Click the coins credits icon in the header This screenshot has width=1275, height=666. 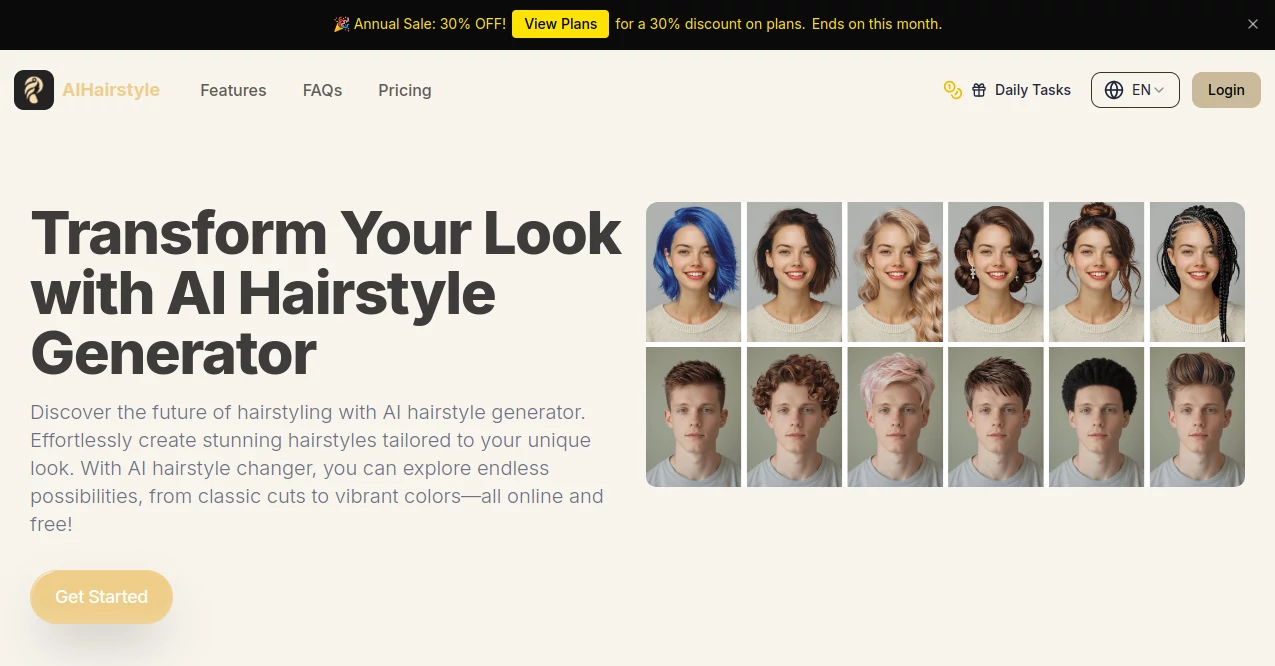[x=951, y=89]
